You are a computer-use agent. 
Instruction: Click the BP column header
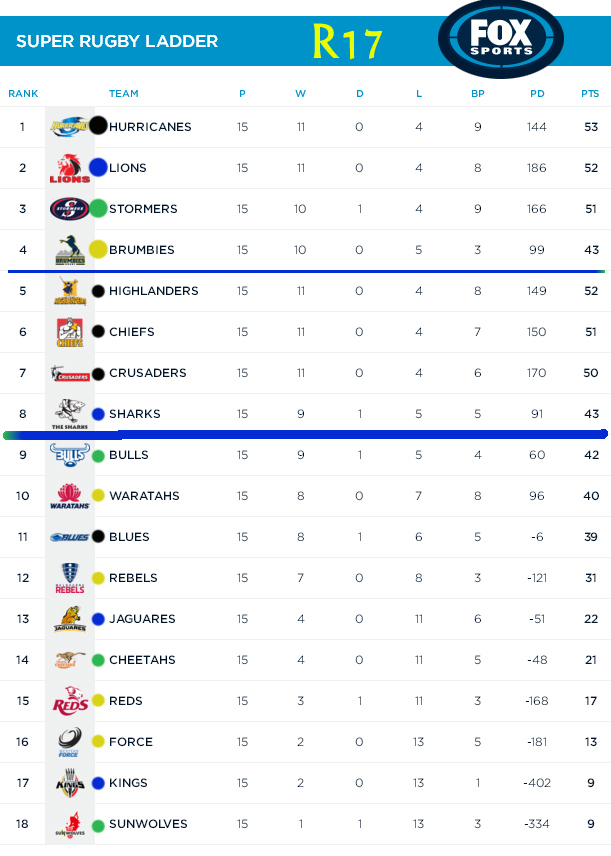pos(478,94)
